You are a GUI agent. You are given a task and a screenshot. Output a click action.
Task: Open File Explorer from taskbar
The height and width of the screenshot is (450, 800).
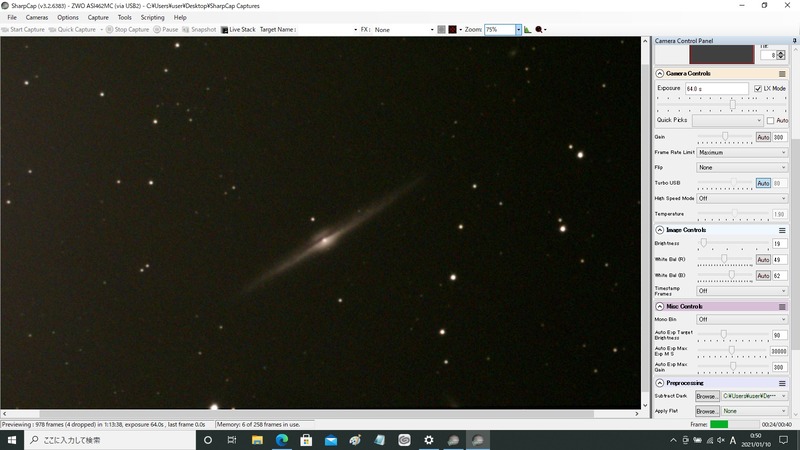(257, 440)
